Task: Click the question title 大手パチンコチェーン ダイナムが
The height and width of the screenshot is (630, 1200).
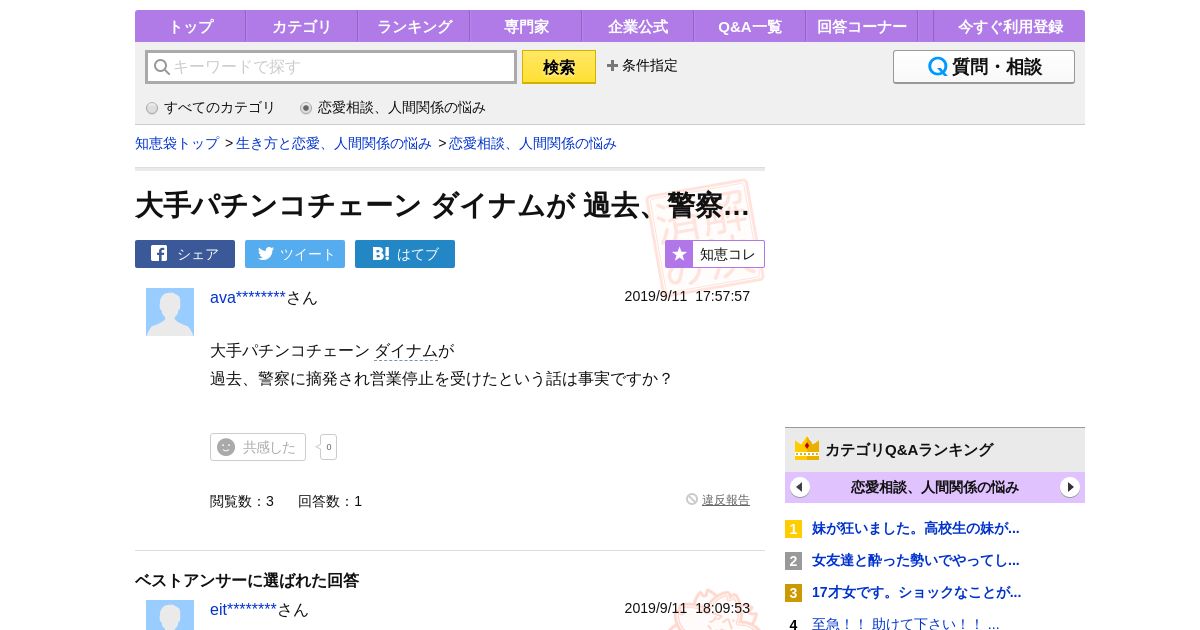Action: pyautogui.click(x=442, y=205)
